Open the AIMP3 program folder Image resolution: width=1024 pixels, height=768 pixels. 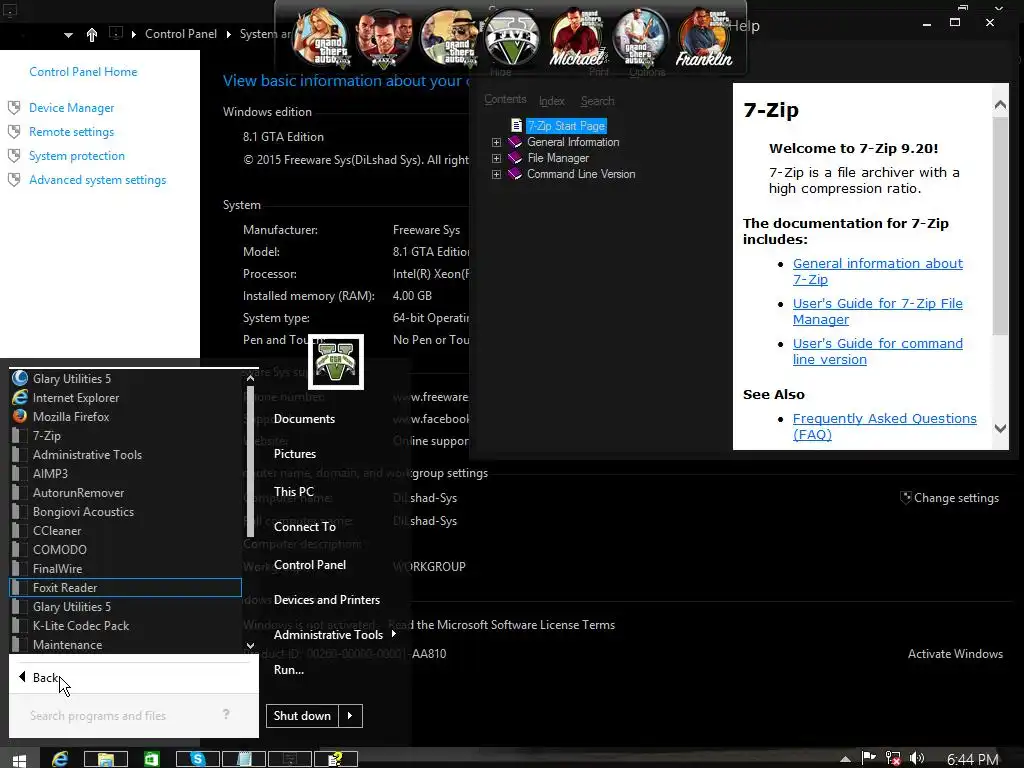[x=125, y=473]
